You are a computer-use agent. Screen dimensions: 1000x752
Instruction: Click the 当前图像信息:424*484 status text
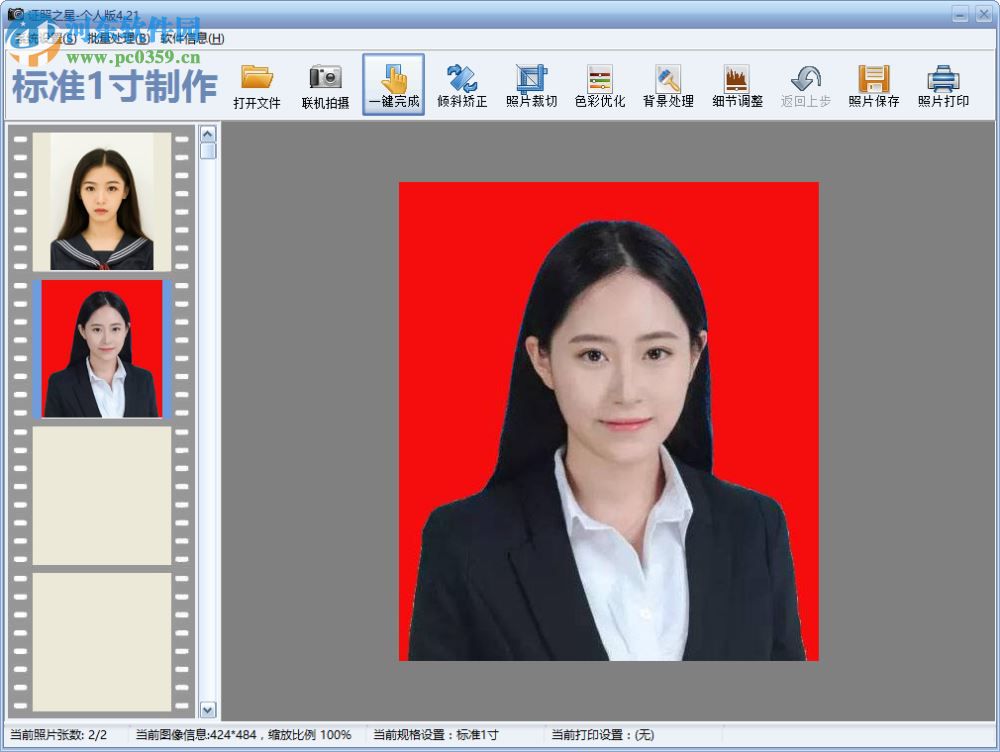click(244, 735)
